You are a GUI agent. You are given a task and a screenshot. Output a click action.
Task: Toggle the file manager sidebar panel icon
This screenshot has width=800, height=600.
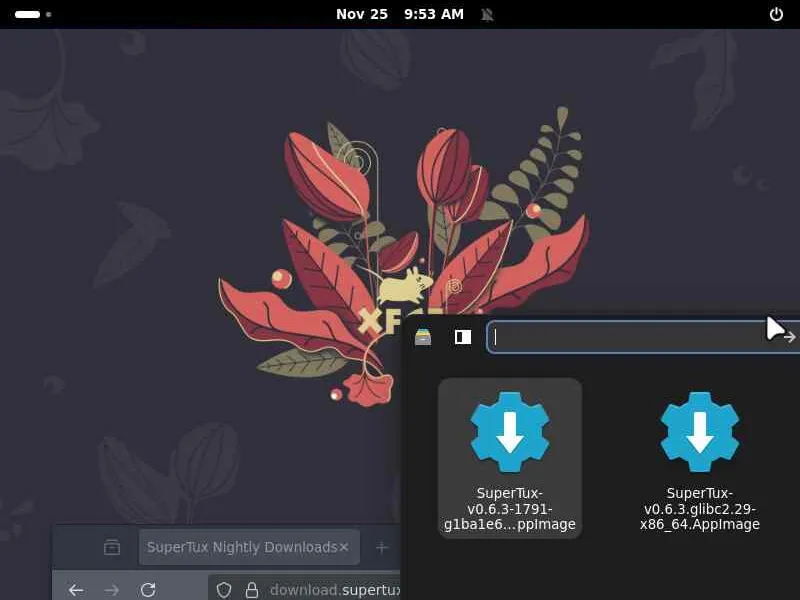463,337
